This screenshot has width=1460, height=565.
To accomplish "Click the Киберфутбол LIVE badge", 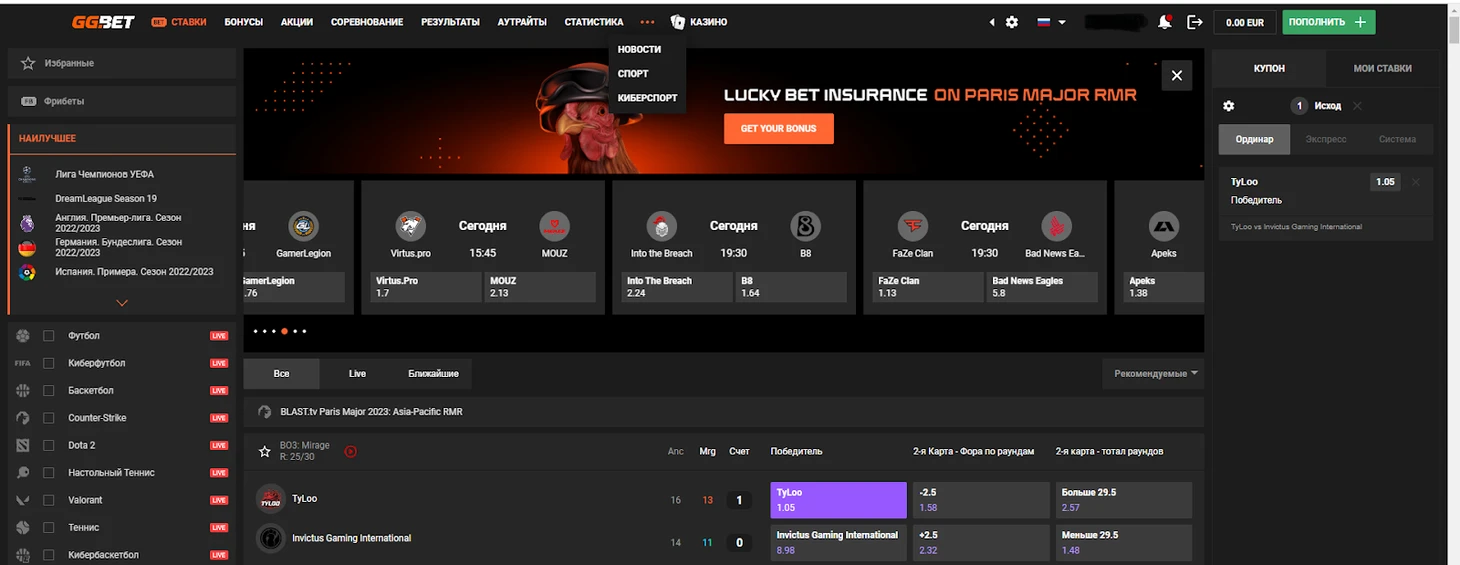I will click(x=219, y=363).
